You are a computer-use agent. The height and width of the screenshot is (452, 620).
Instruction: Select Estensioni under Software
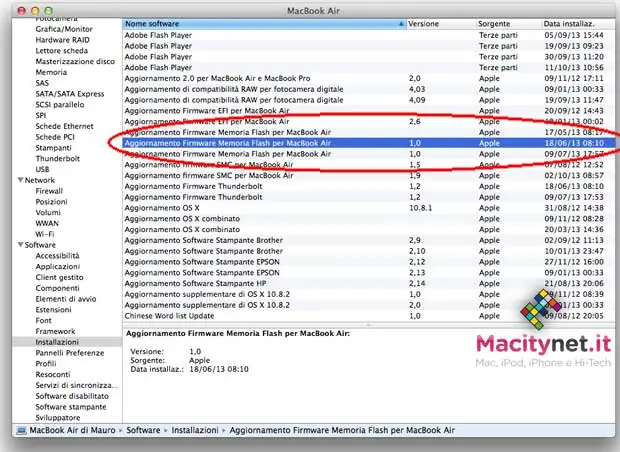[53, 310]
